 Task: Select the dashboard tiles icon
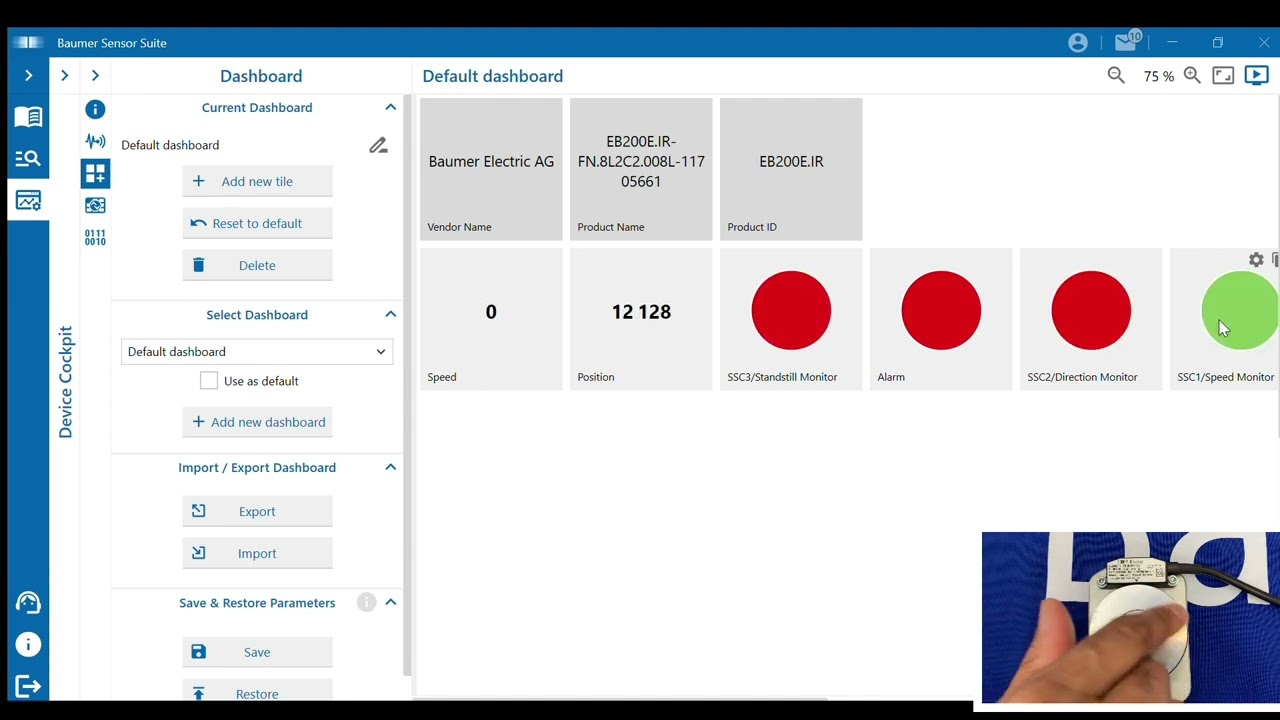(95, 174)
